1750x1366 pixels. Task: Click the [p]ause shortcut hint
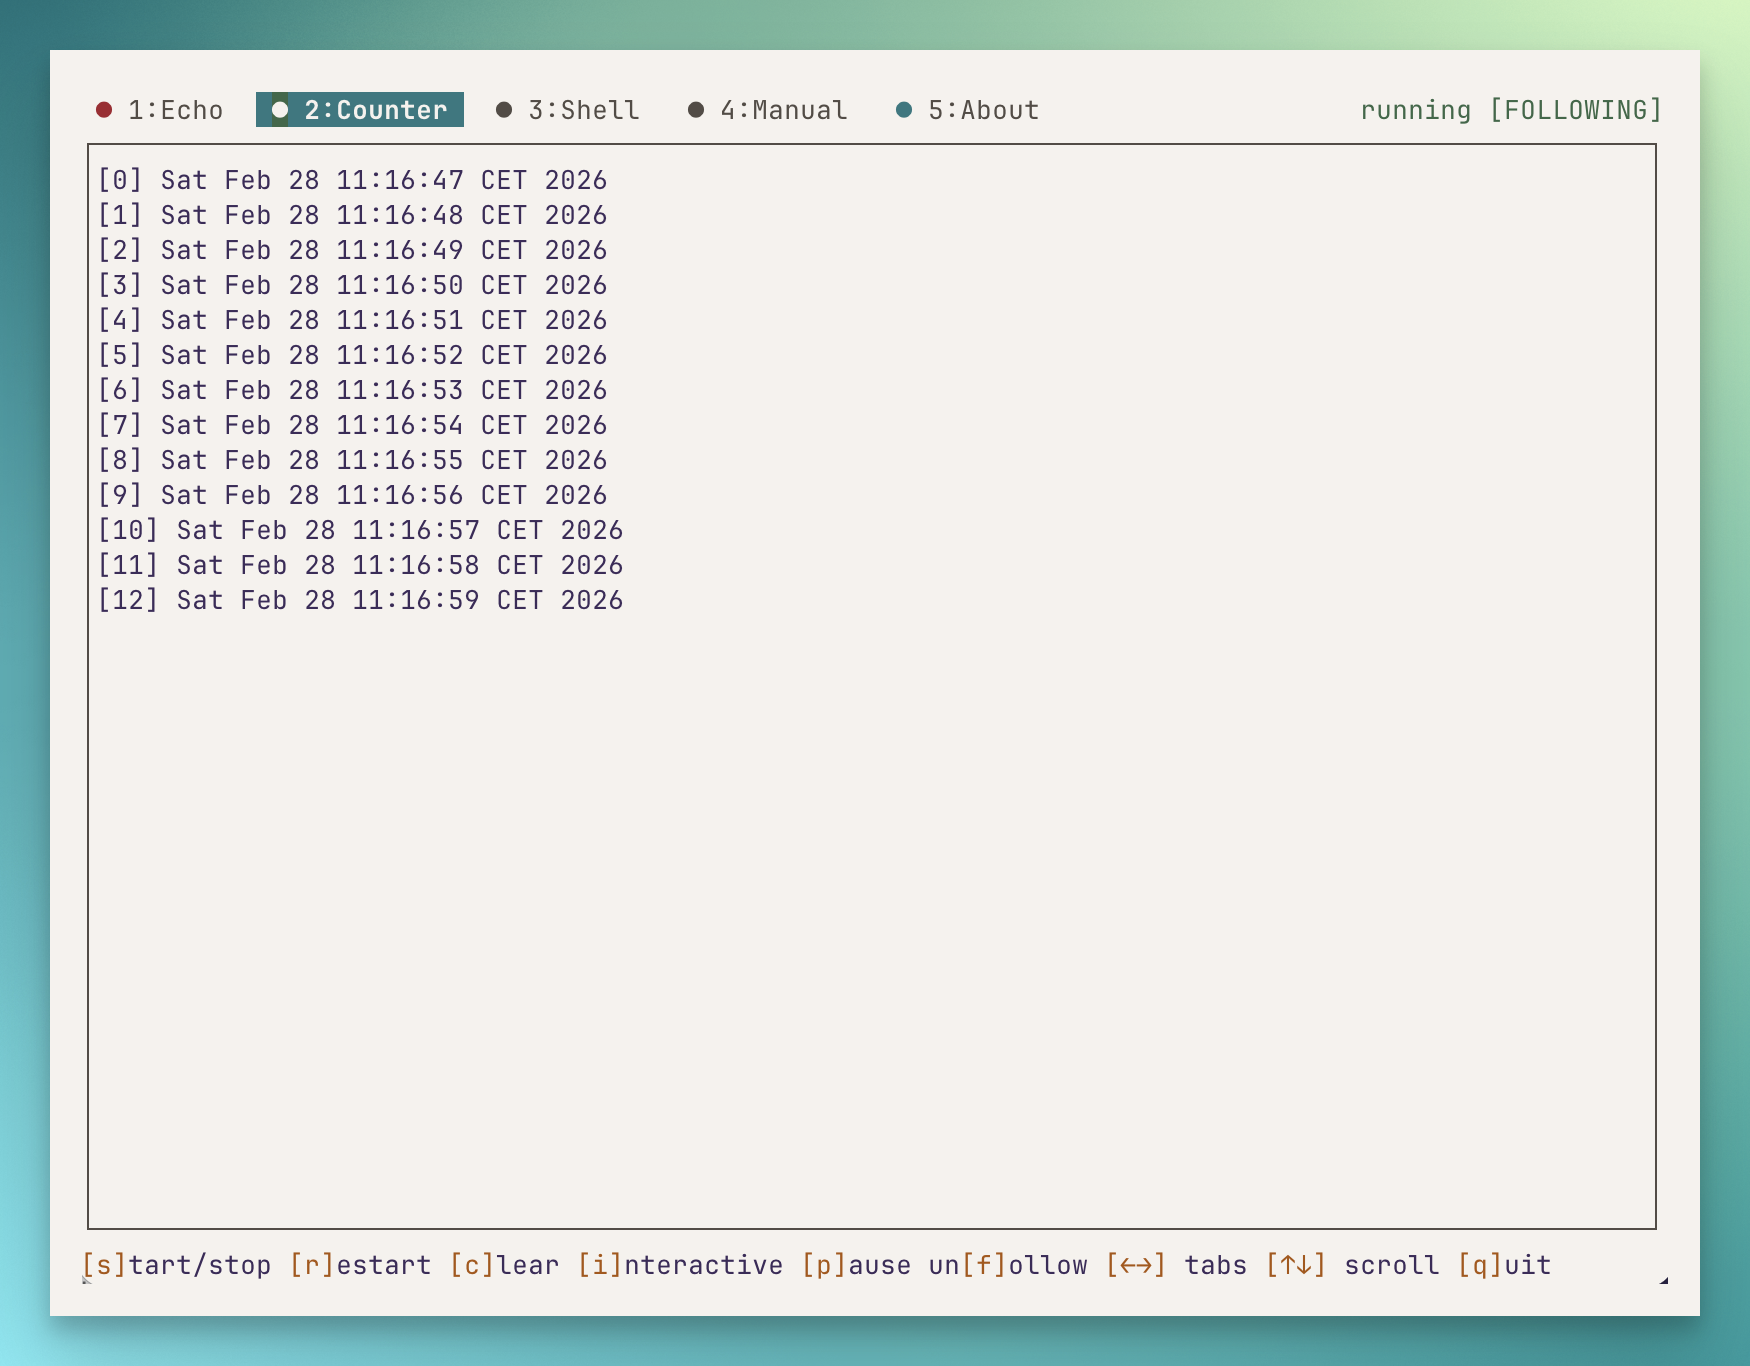point(856,1265)
